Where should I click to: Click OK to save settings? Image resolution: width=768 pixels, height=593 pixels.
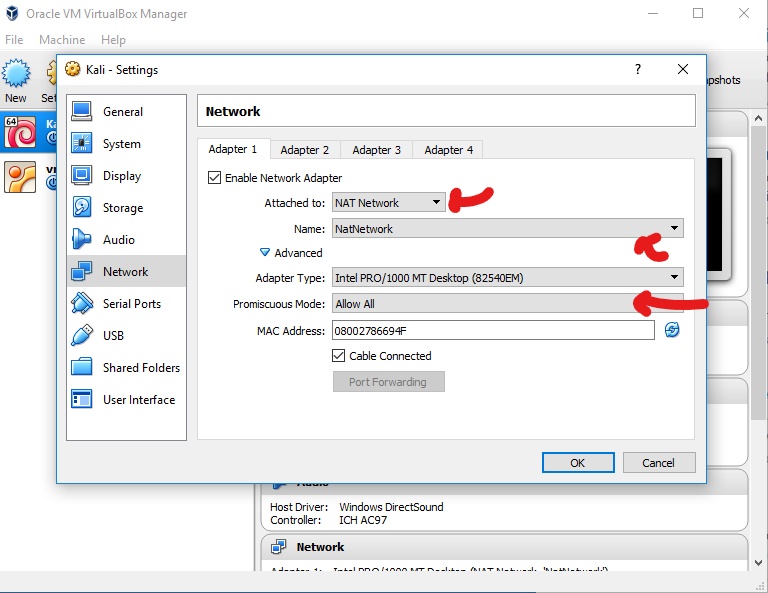(x=578, y=463)
